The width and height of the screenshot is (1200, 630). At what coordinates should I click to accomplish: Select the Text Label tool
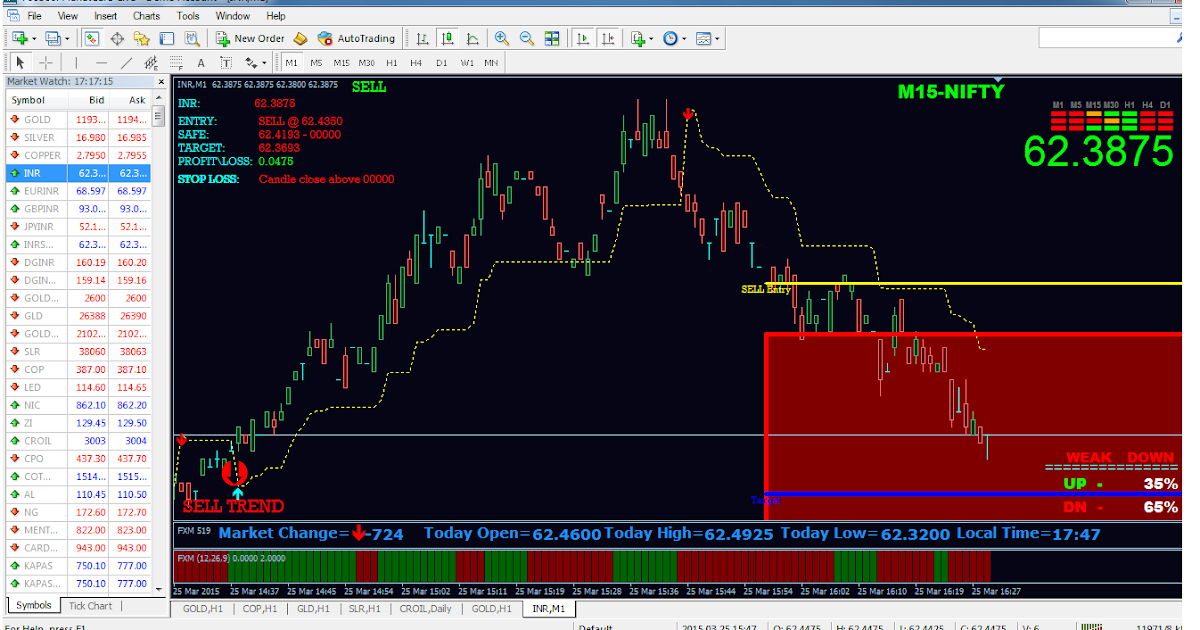coord(226,63)
